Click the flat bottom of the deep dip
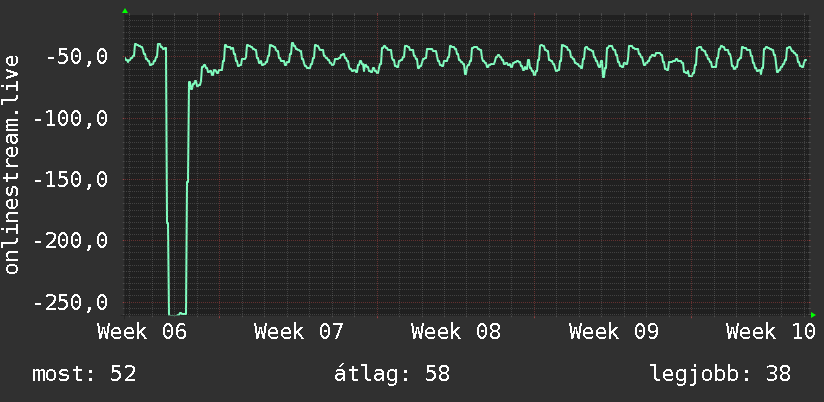This screenshot has width=824, height=402. click(177, 313)
